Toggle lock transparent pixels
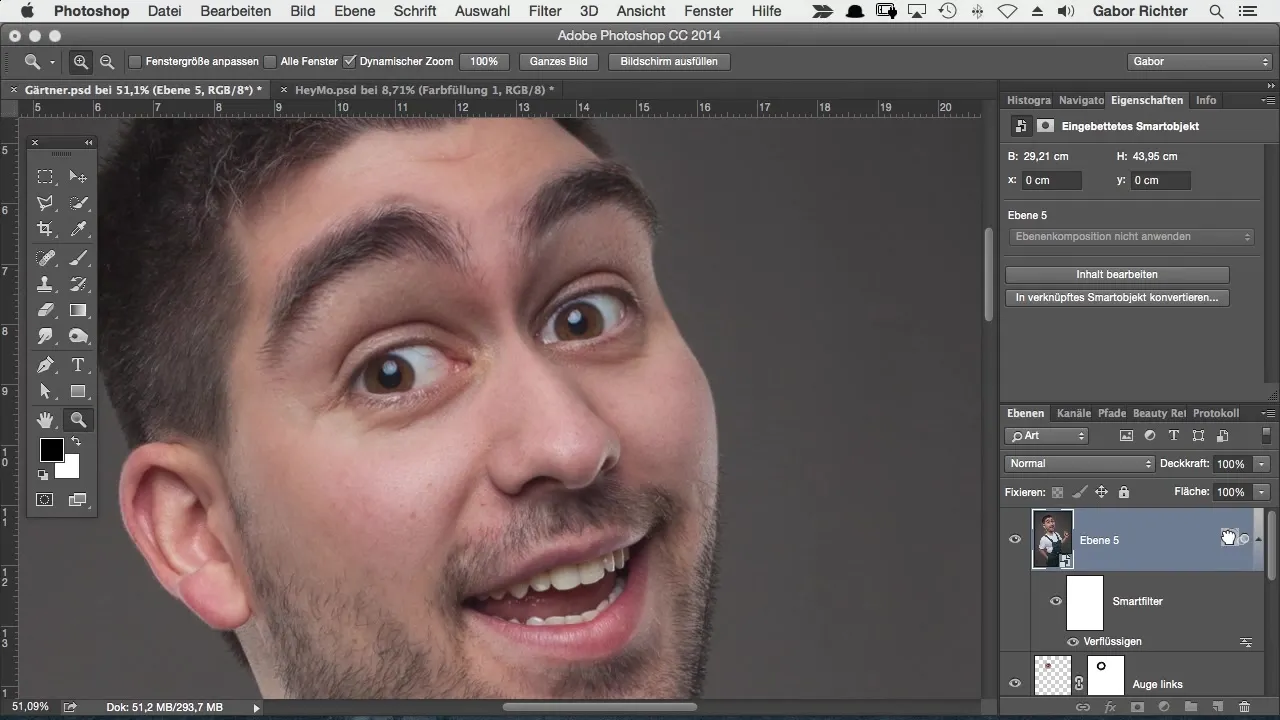This screenshot has height=720, width=1280. [1057, 492]
